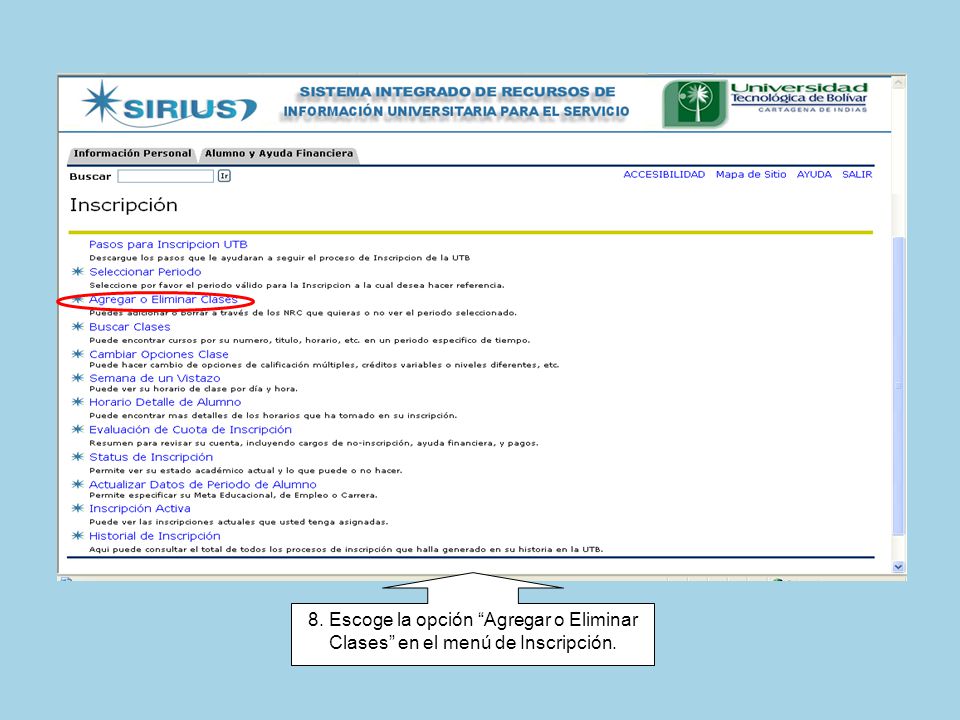
Task: Click the SIRIUS star logo
Action: coord(169,104)
